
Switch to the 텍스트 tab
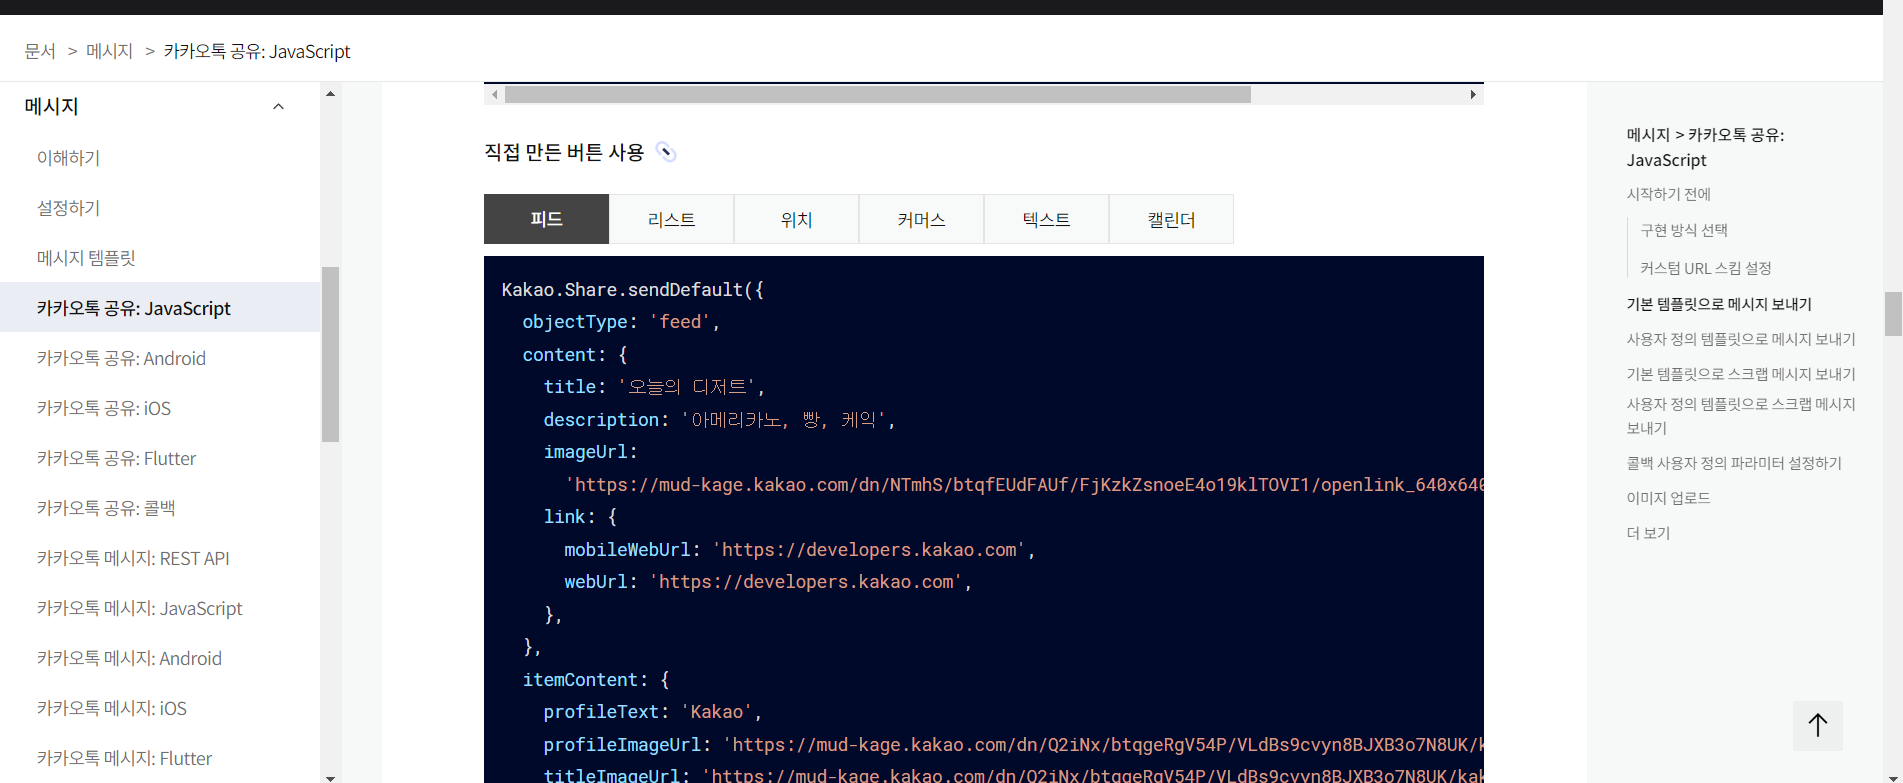coord(1046,219)
